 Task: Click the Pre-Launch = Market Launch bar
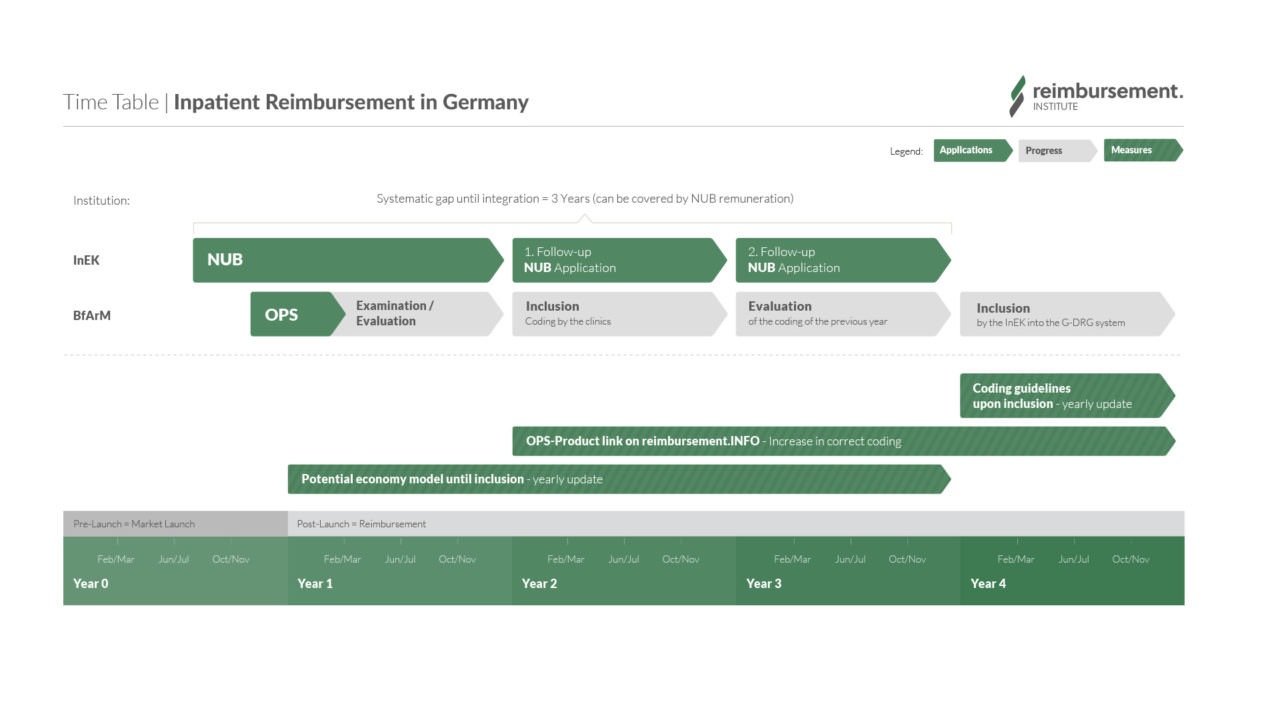[175, 524]
